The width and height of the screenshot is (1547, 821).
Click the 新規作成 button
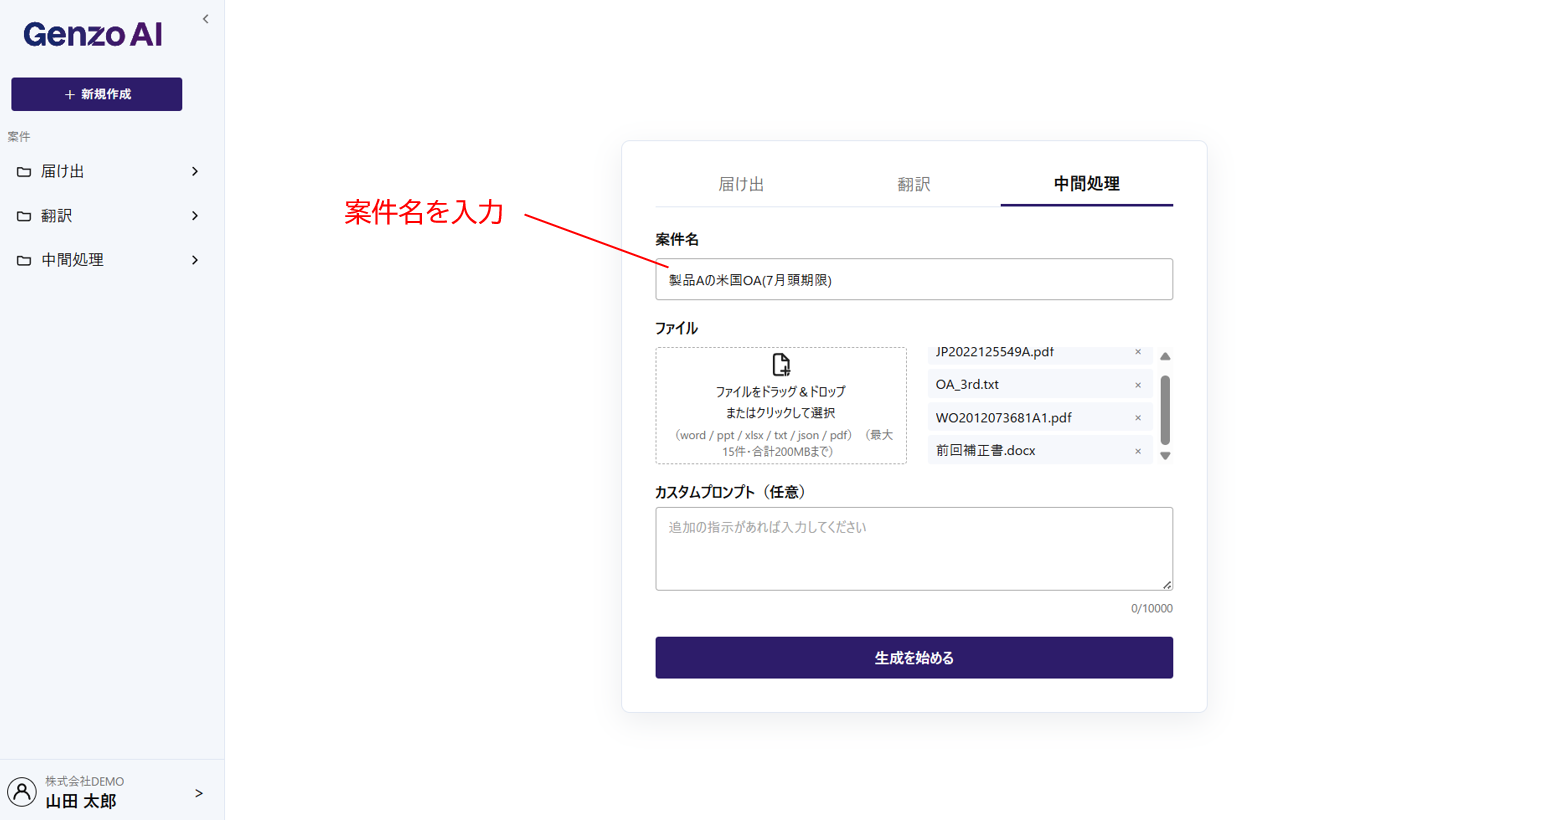click(x=97, y=94)
